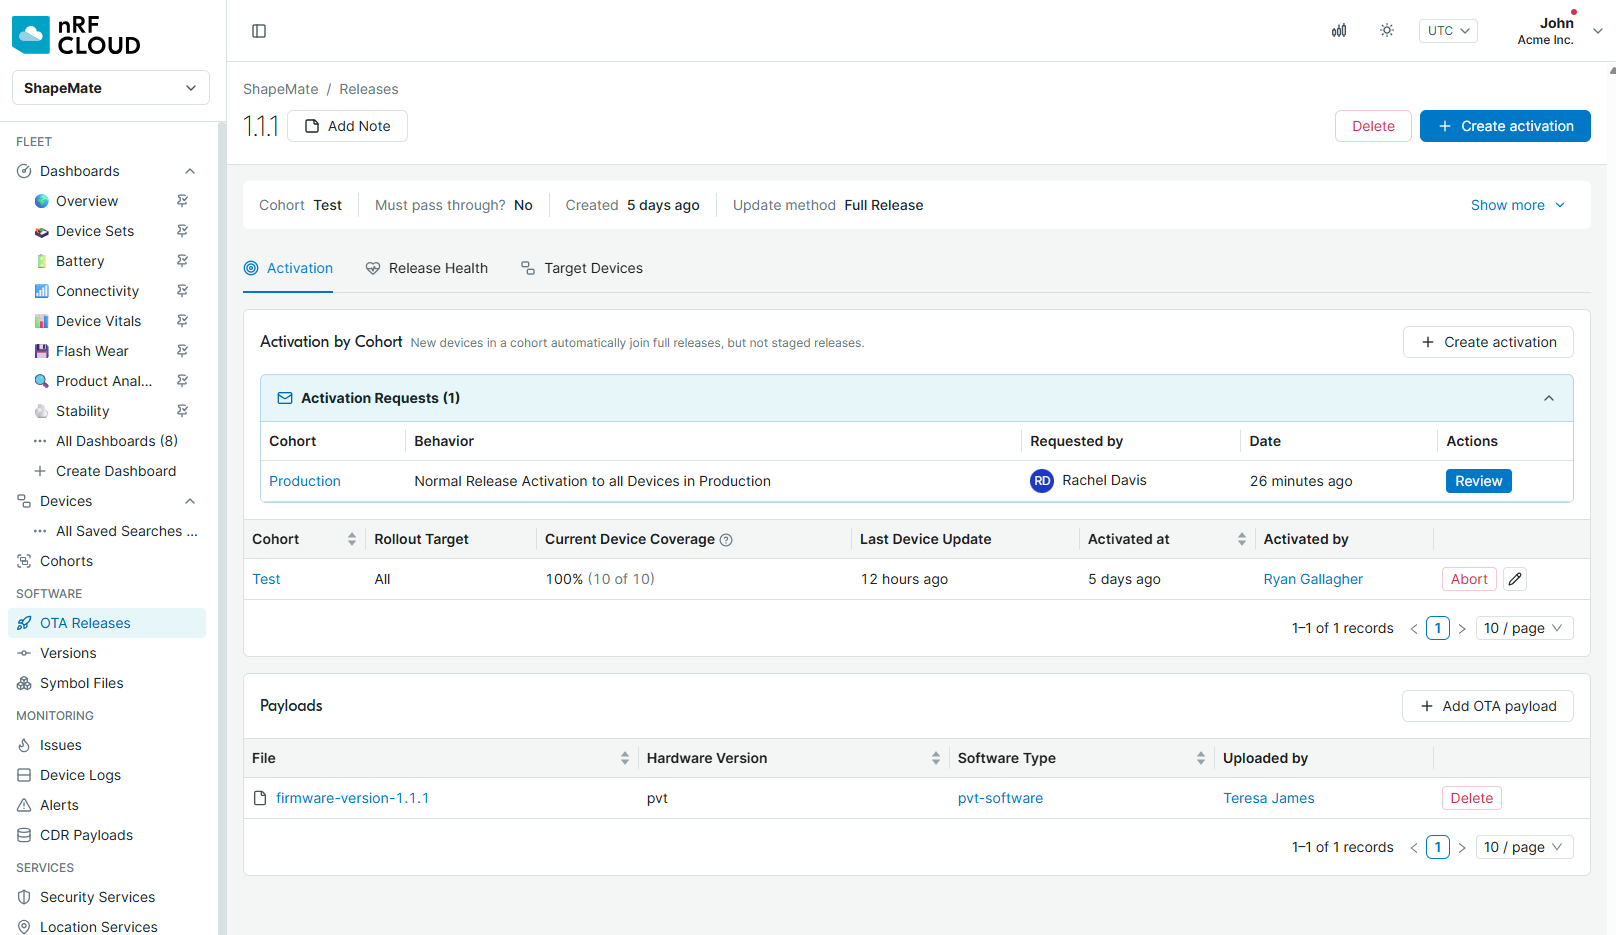Collapse the Dashboards section
The image size is (1616, 935).
tap(190, 171)
